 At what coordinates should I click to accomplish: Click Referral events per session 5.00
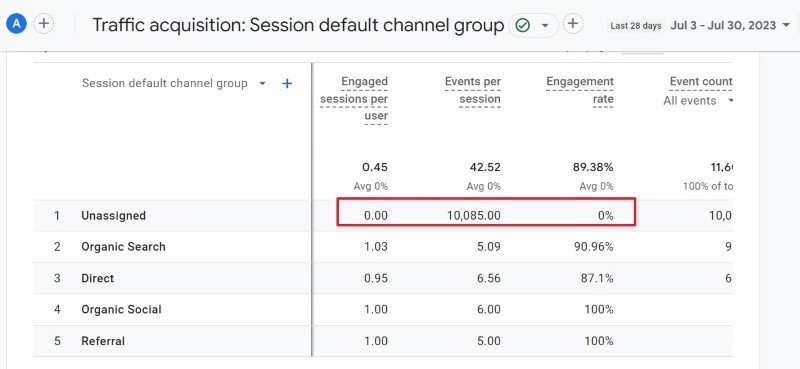(x=489, y=341)
